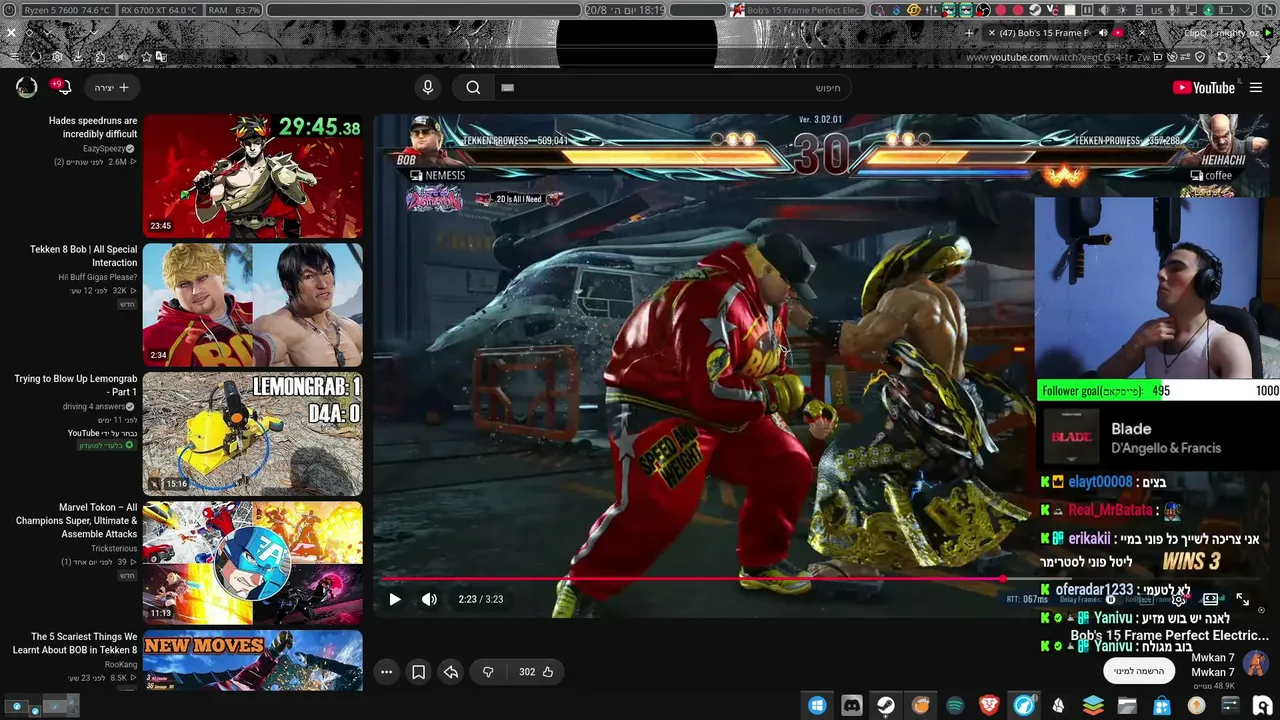The width and height of the screenshot is (1280, 720).
Task: Click the video title 'Bob's 15 Frame Perfect Electric...'
Action: click(x=1170, y=635)
